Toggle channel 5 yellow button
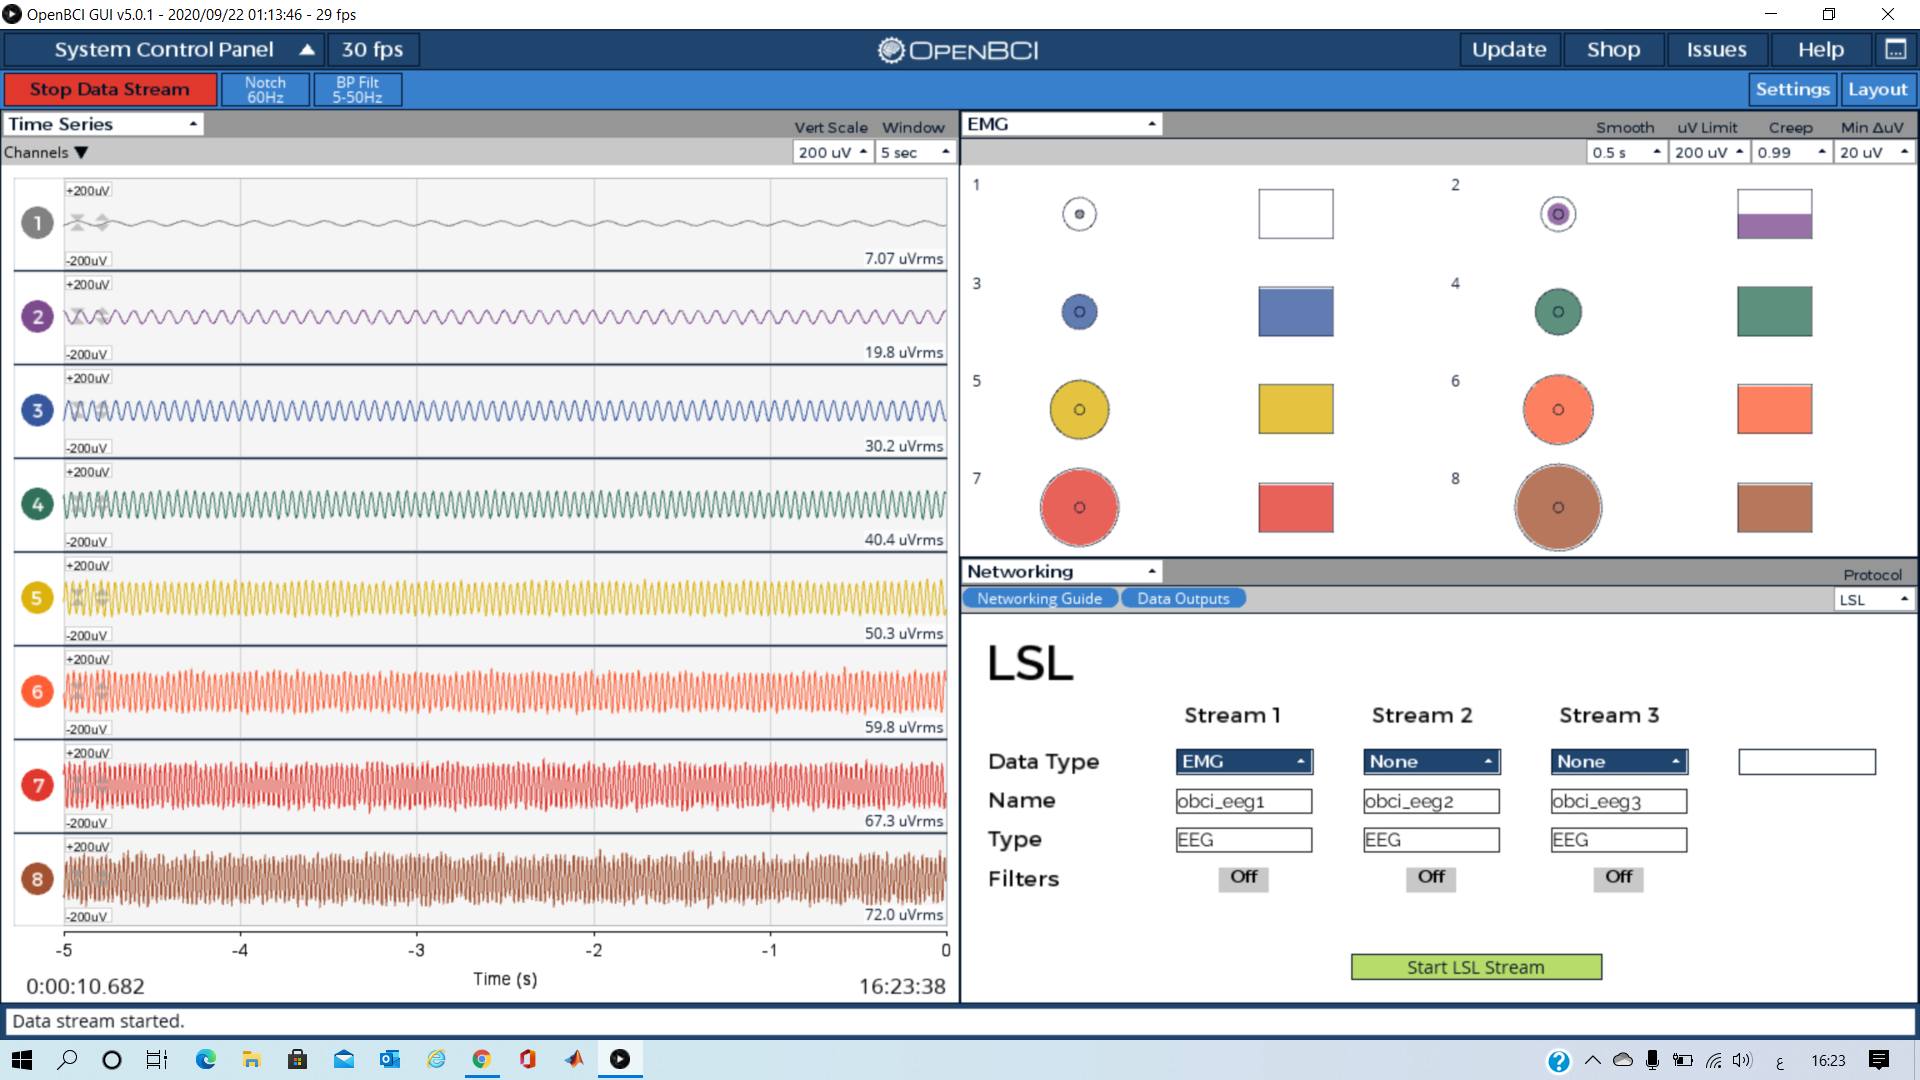 click(37, 598)
